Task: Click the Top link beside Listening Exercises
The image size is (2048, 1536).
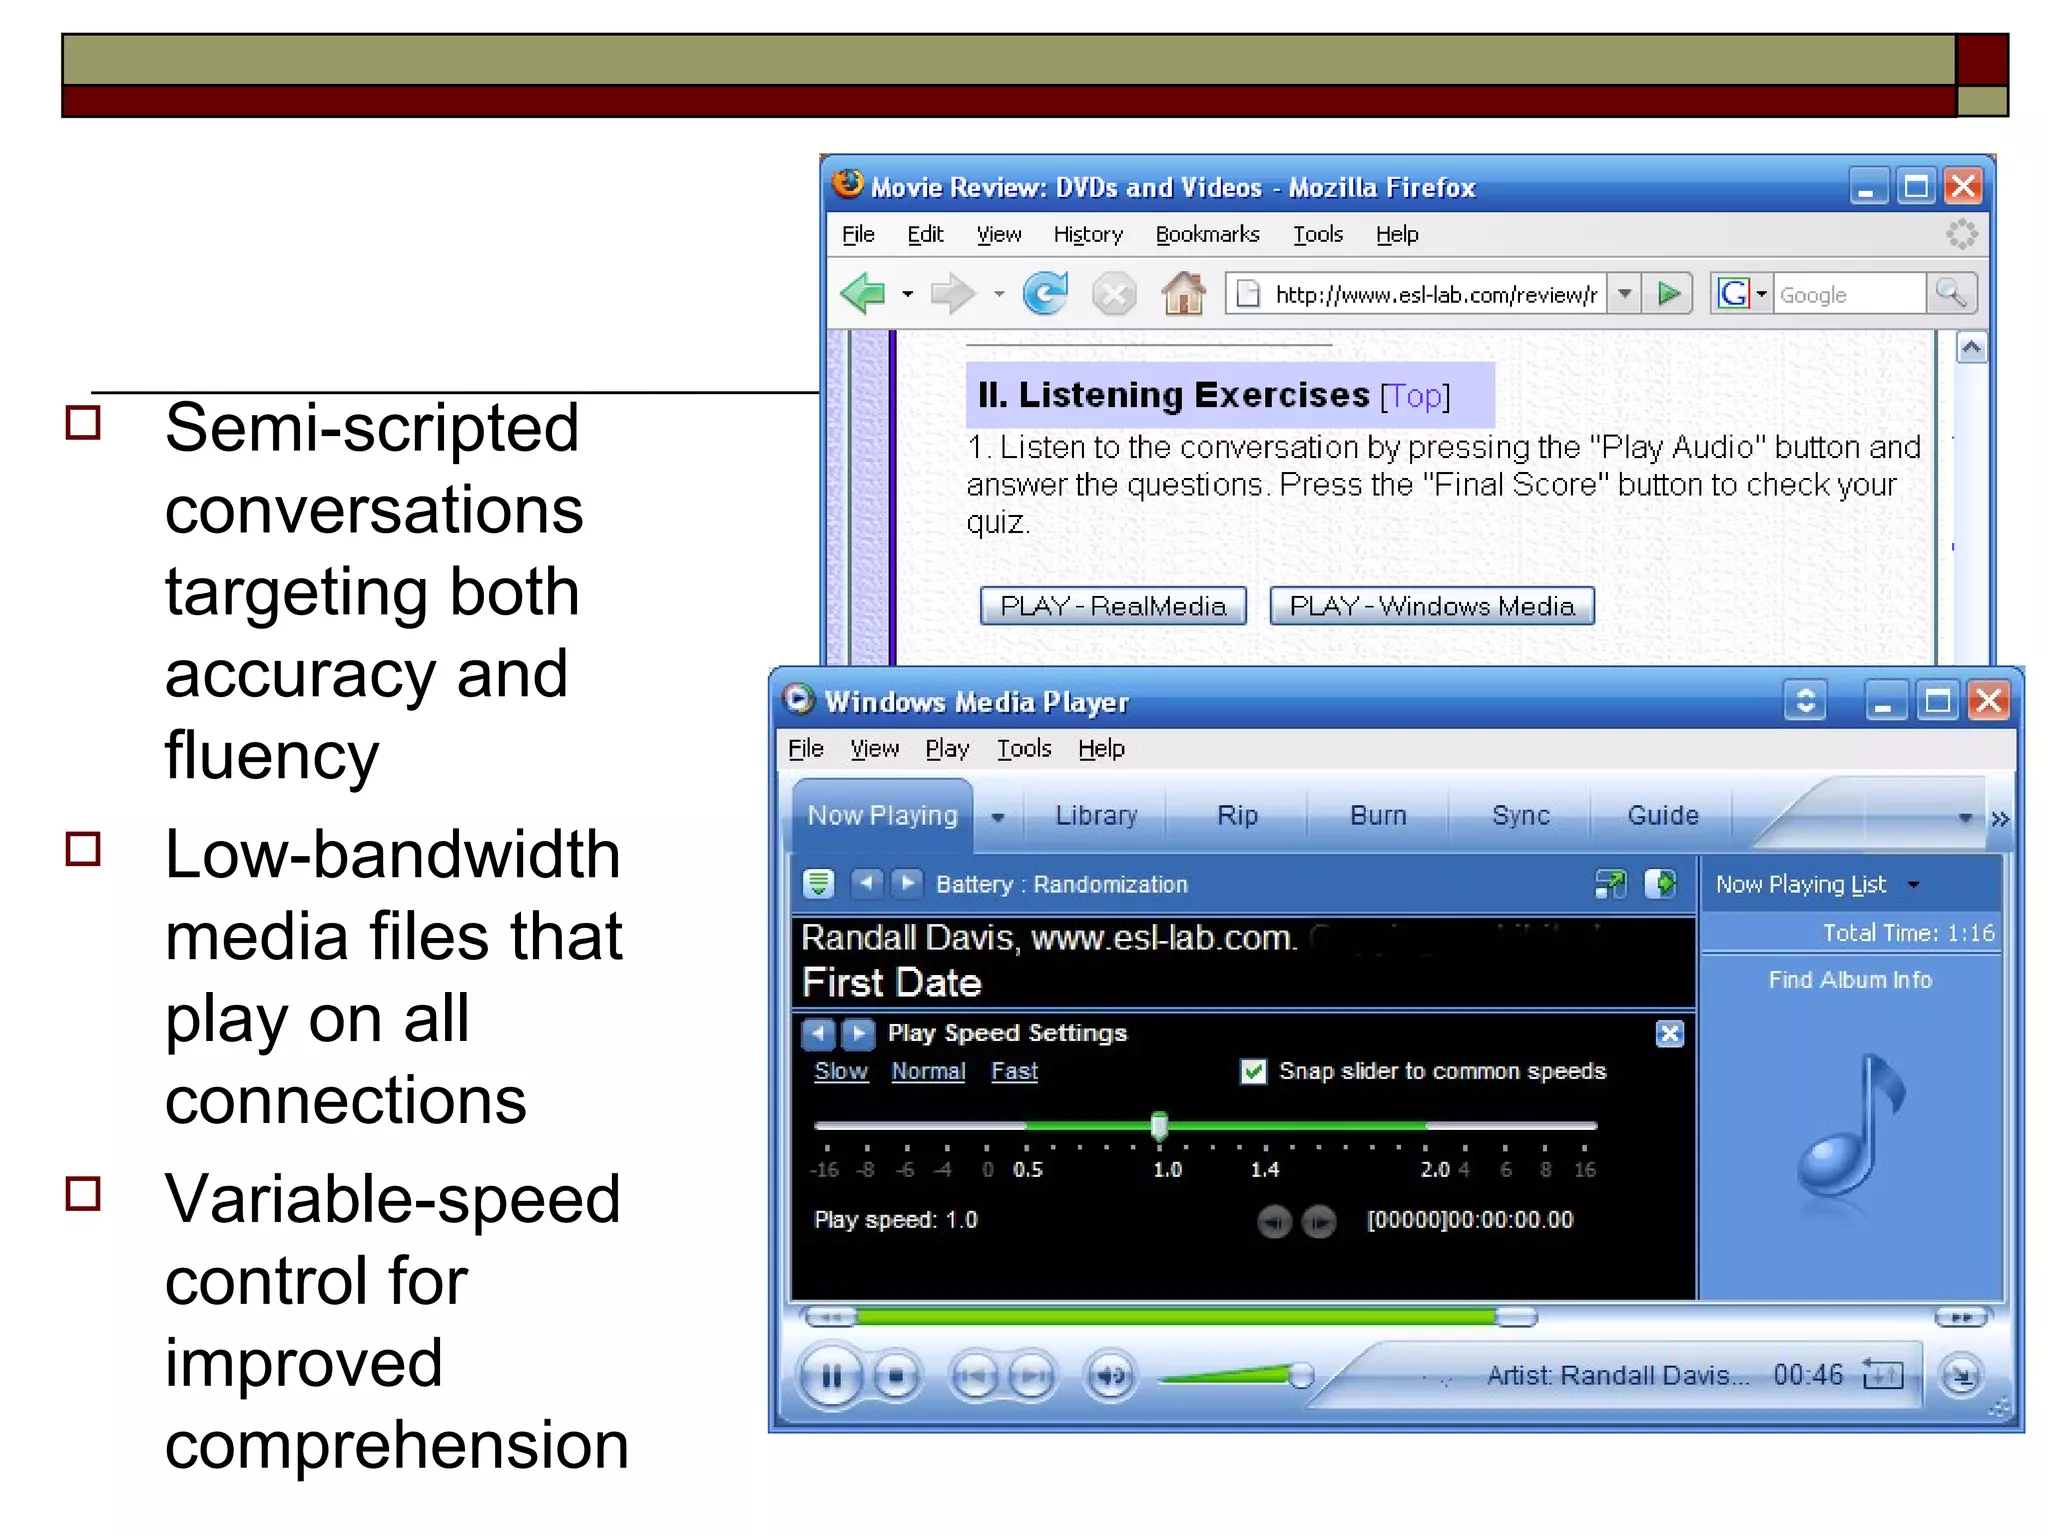Action: pyautogui.click(x=1415, y=396)
